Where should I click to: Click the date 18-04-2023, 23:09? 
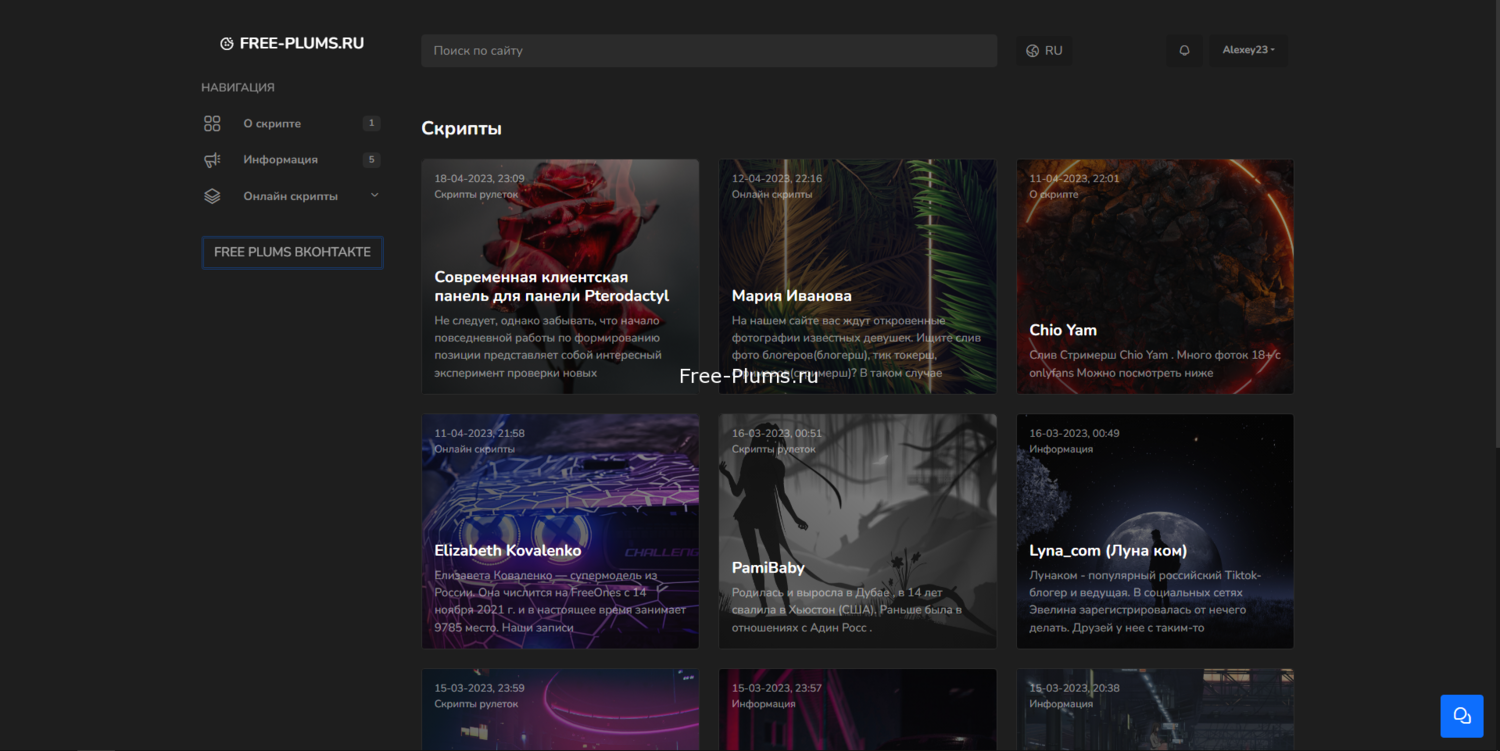pos(479,179)
